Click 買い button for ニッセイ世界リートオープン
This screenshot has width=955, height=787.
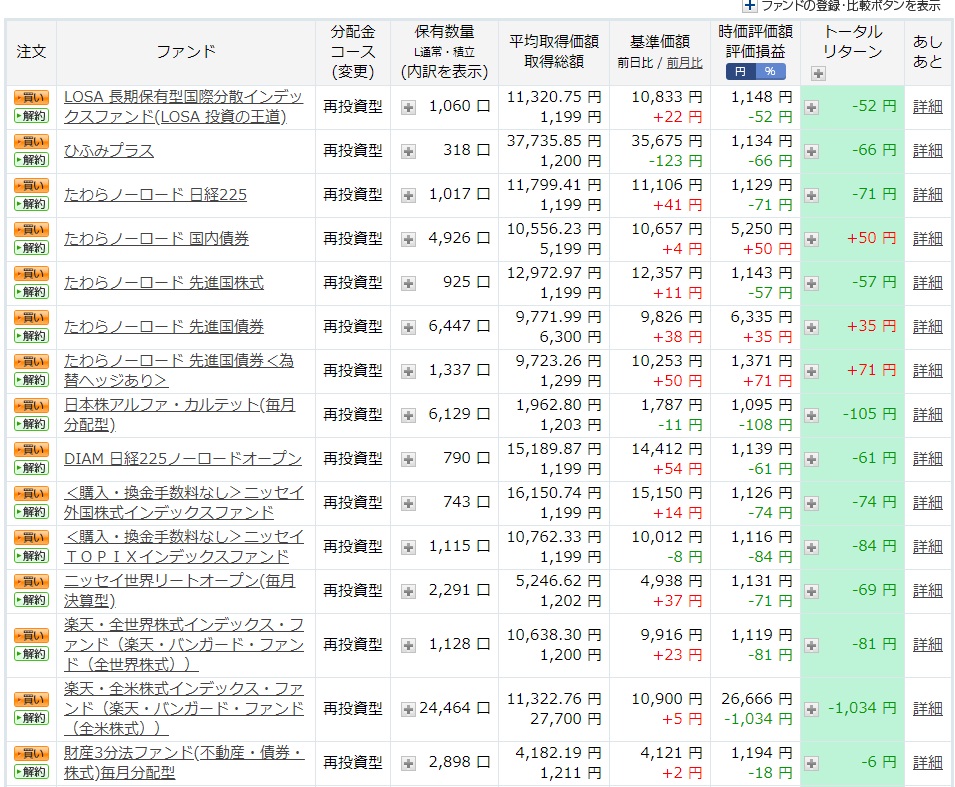tap(31, 581)
